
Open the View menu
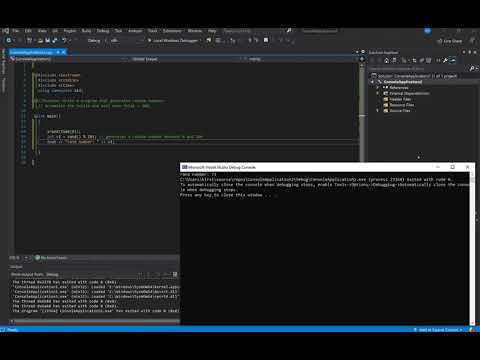[x=42, y=31]
